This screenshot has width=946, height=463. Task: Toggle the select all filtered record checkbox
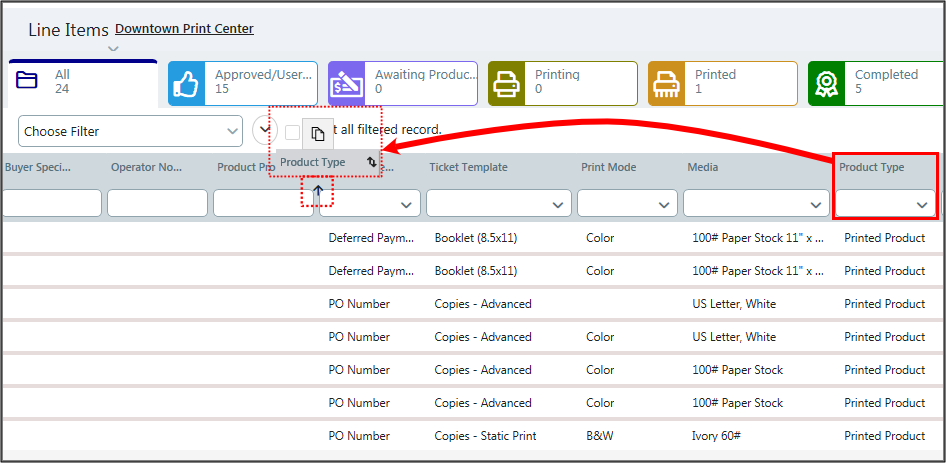[292, 132]
